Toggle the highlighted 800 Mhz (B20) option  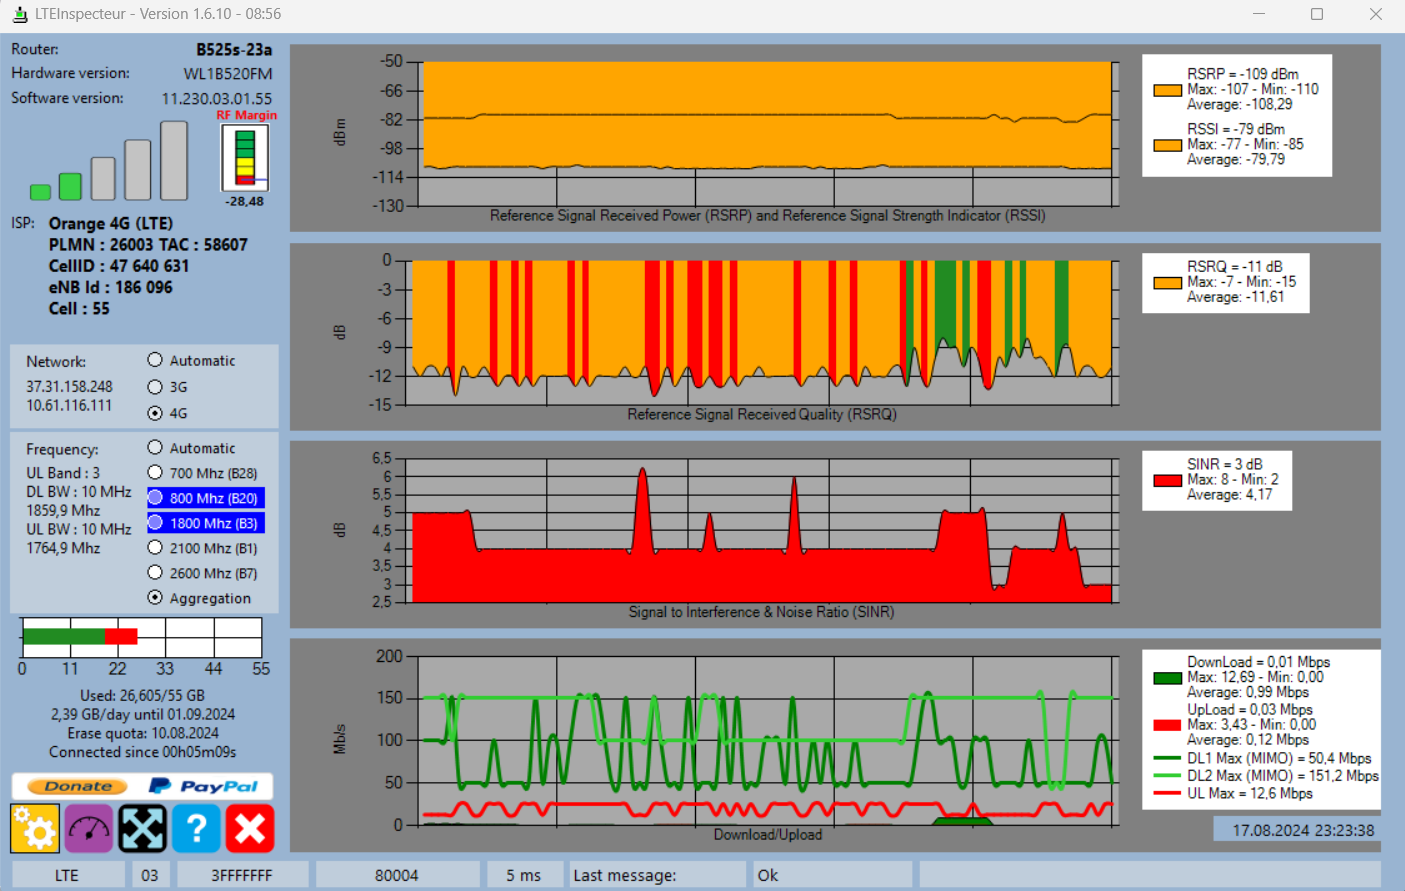click(206, 497)
